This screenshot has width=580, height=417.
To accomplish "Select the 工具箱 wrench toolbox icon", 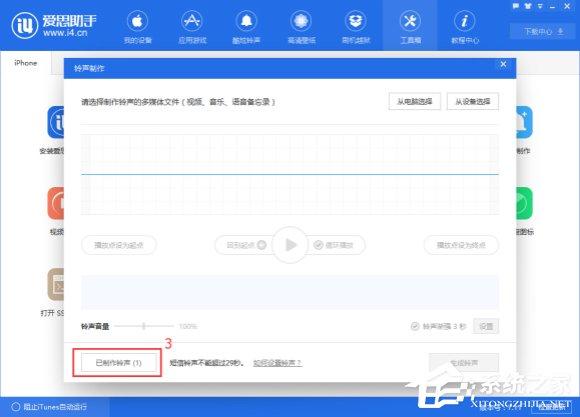I will coord(410,27).
